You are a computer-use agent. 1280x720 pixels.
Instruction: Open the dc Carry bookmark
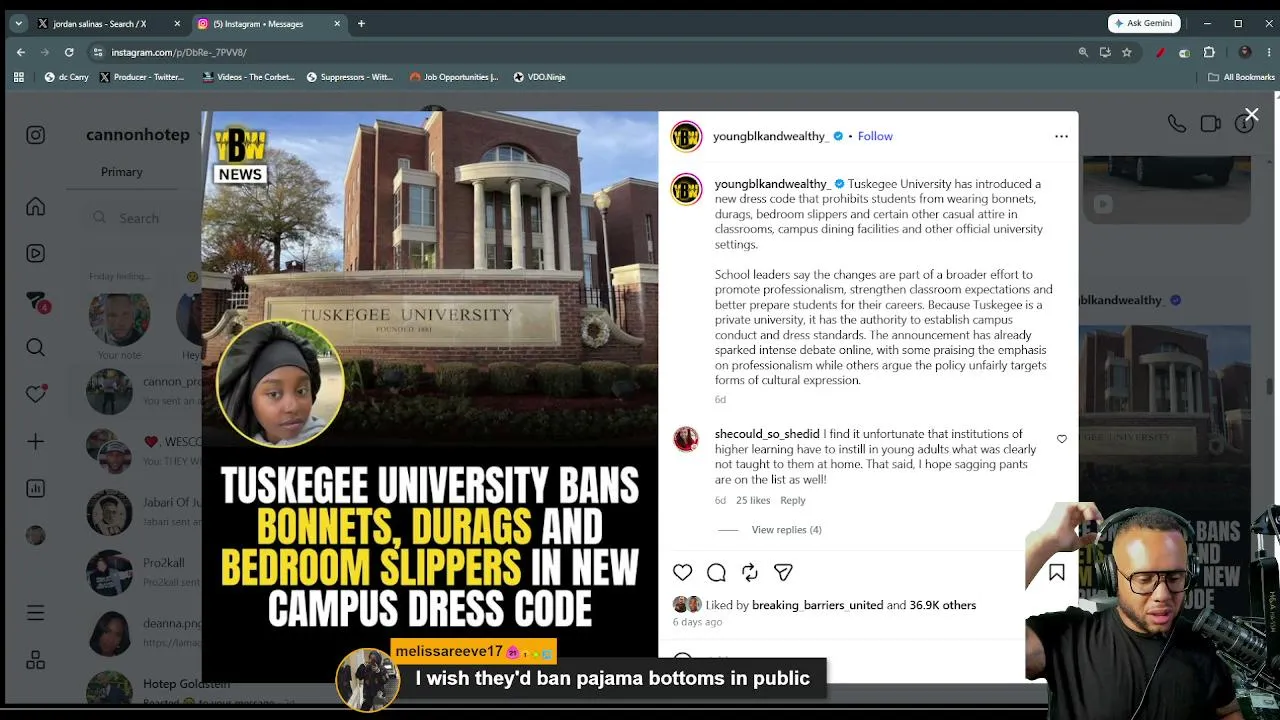click(x=67, y=77)
